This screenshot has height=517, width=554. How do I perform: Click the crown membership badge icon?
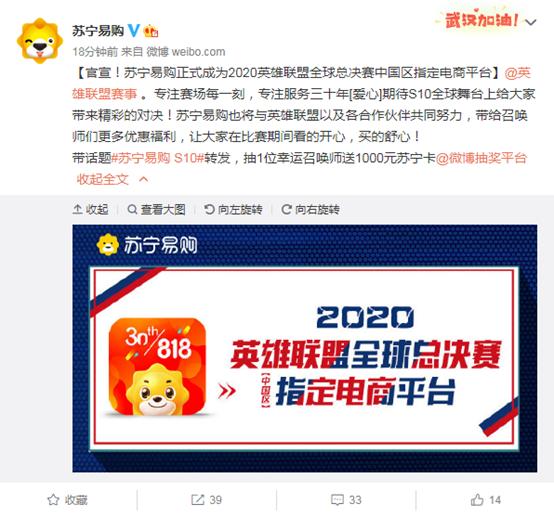point(151,31)
